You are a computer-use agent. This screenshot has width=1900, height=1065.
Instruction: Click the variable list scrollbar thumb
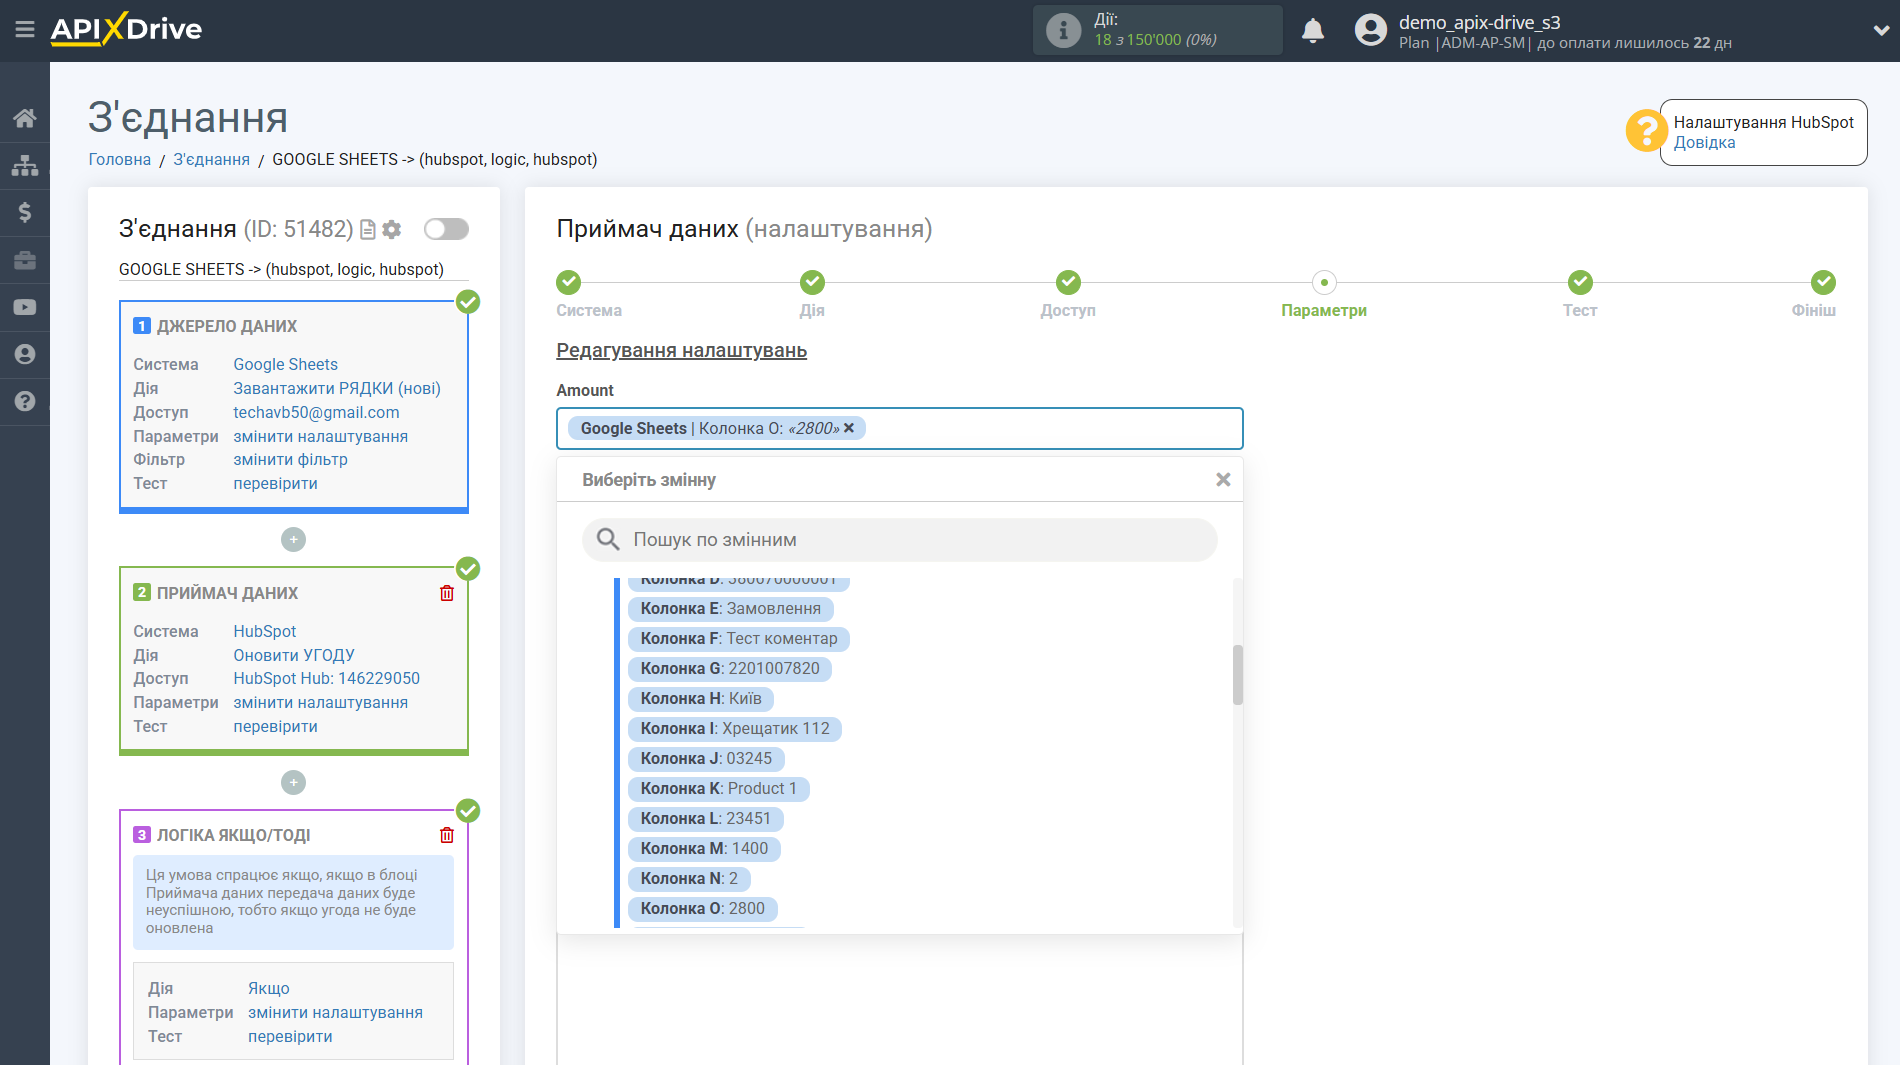[1238, 675]
